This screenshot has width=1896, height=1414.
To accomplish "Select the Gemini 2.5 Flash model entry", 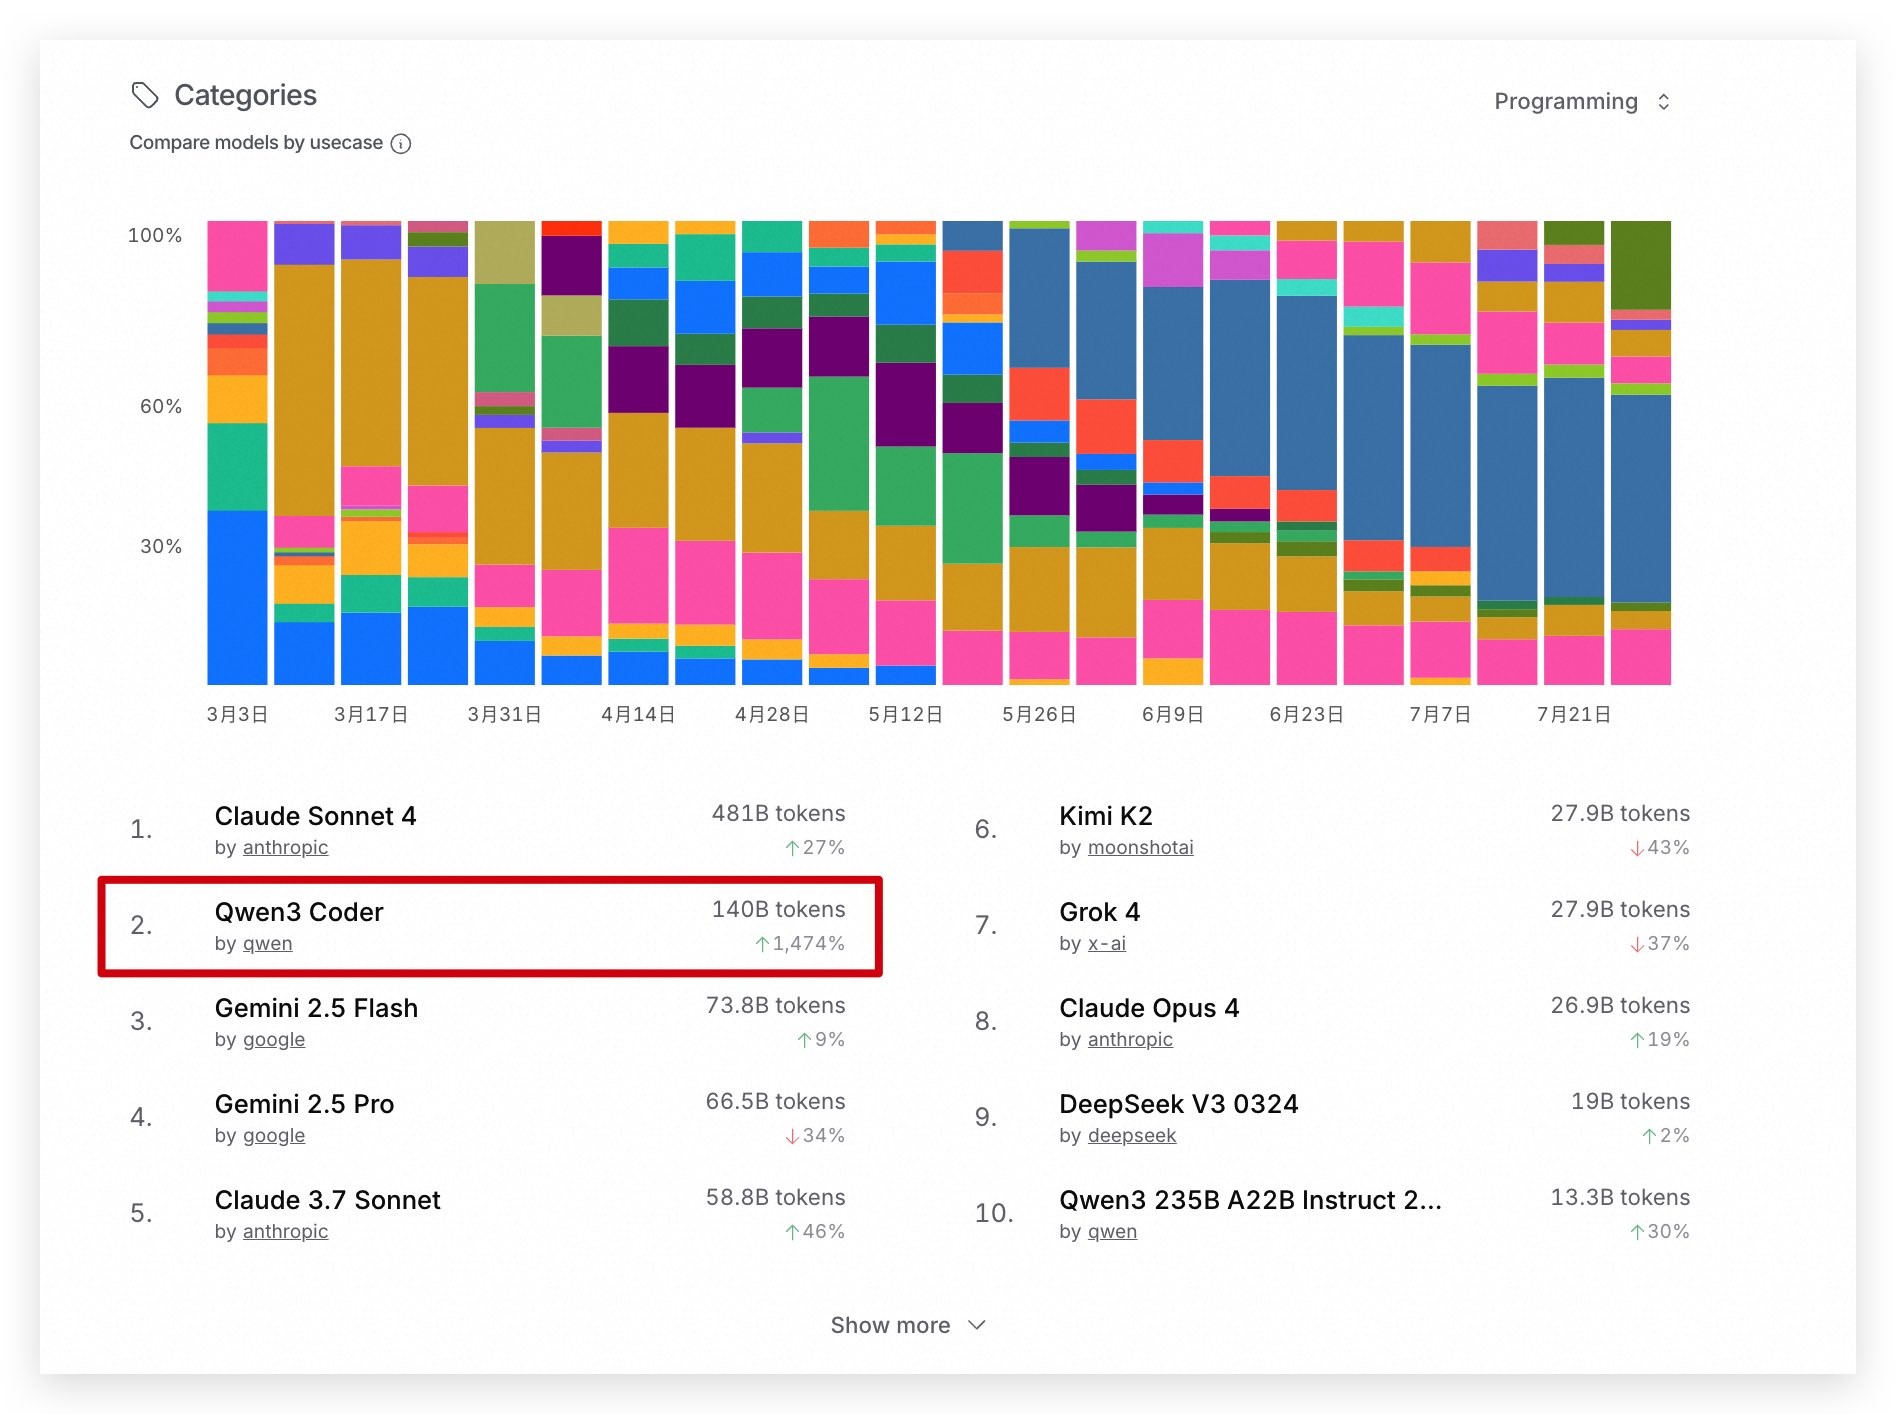I will coord(488,1021).
